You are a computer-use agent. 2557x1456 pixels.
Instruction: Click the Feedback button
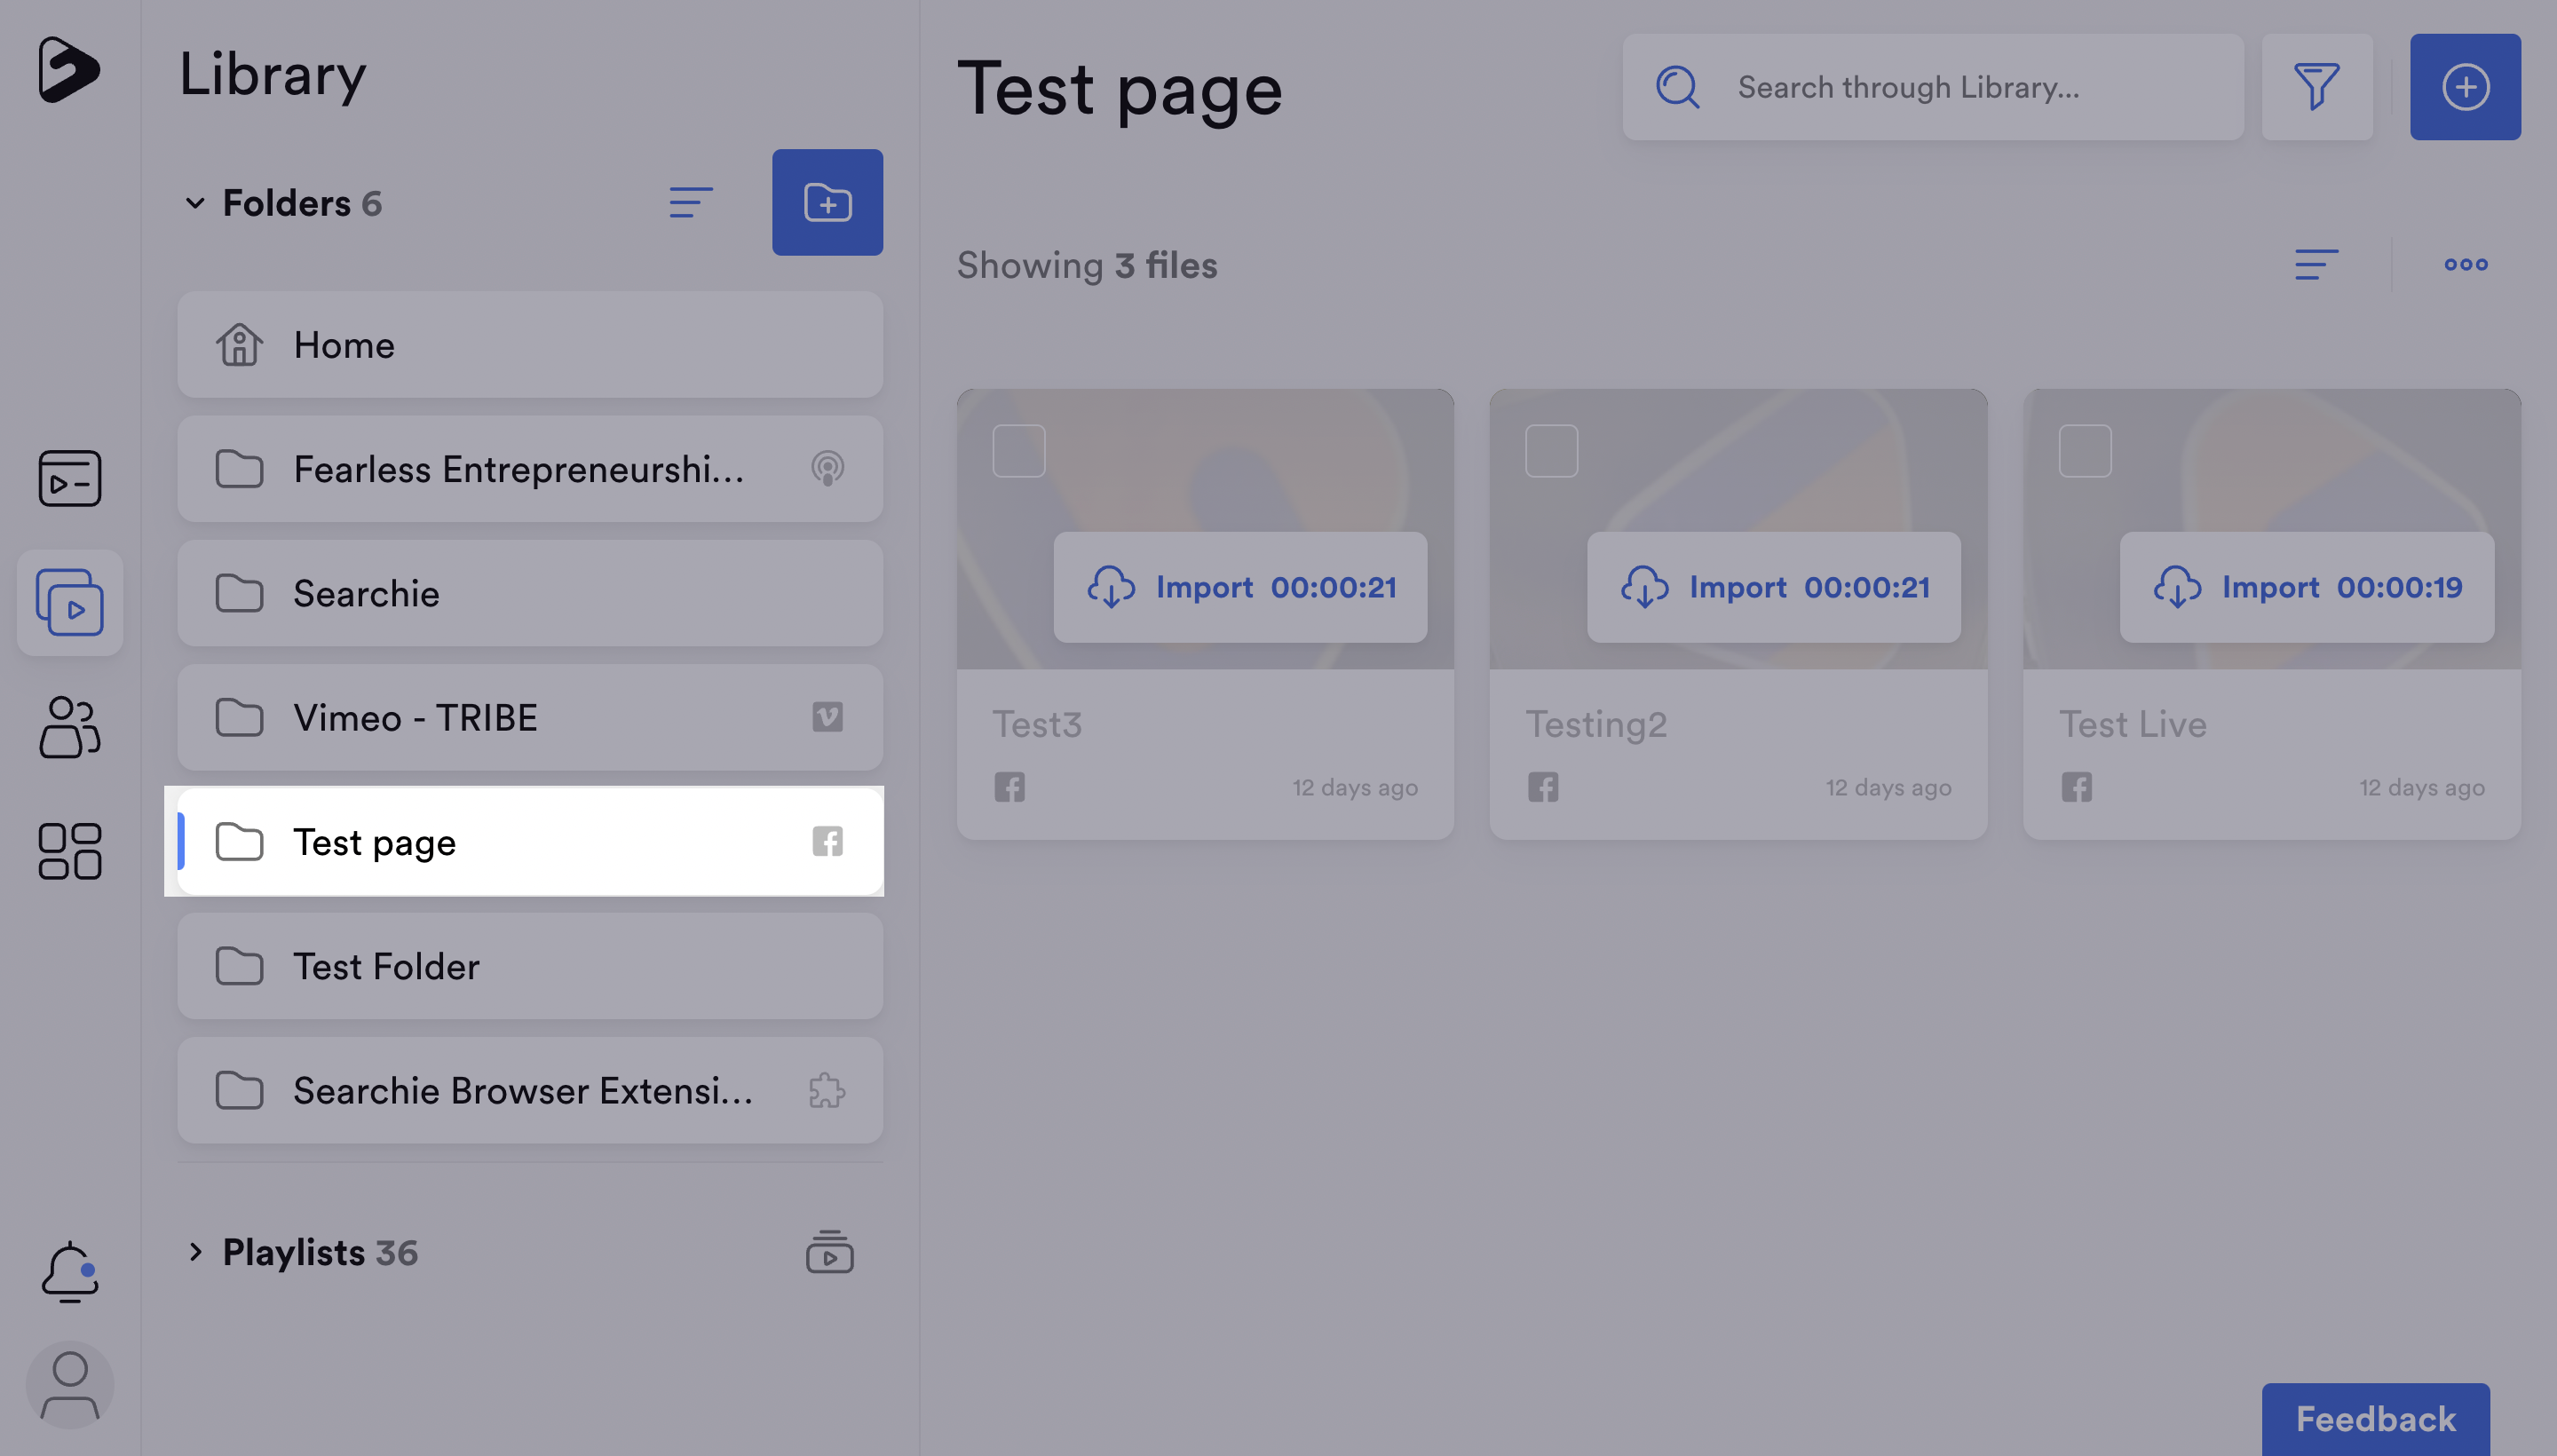2376,1419
